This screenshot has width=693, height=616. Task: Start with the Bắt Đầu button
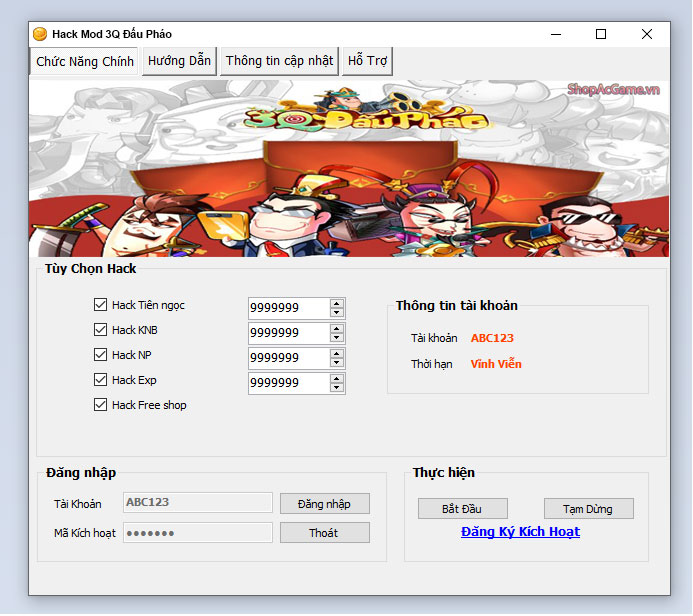pos(462,509)
